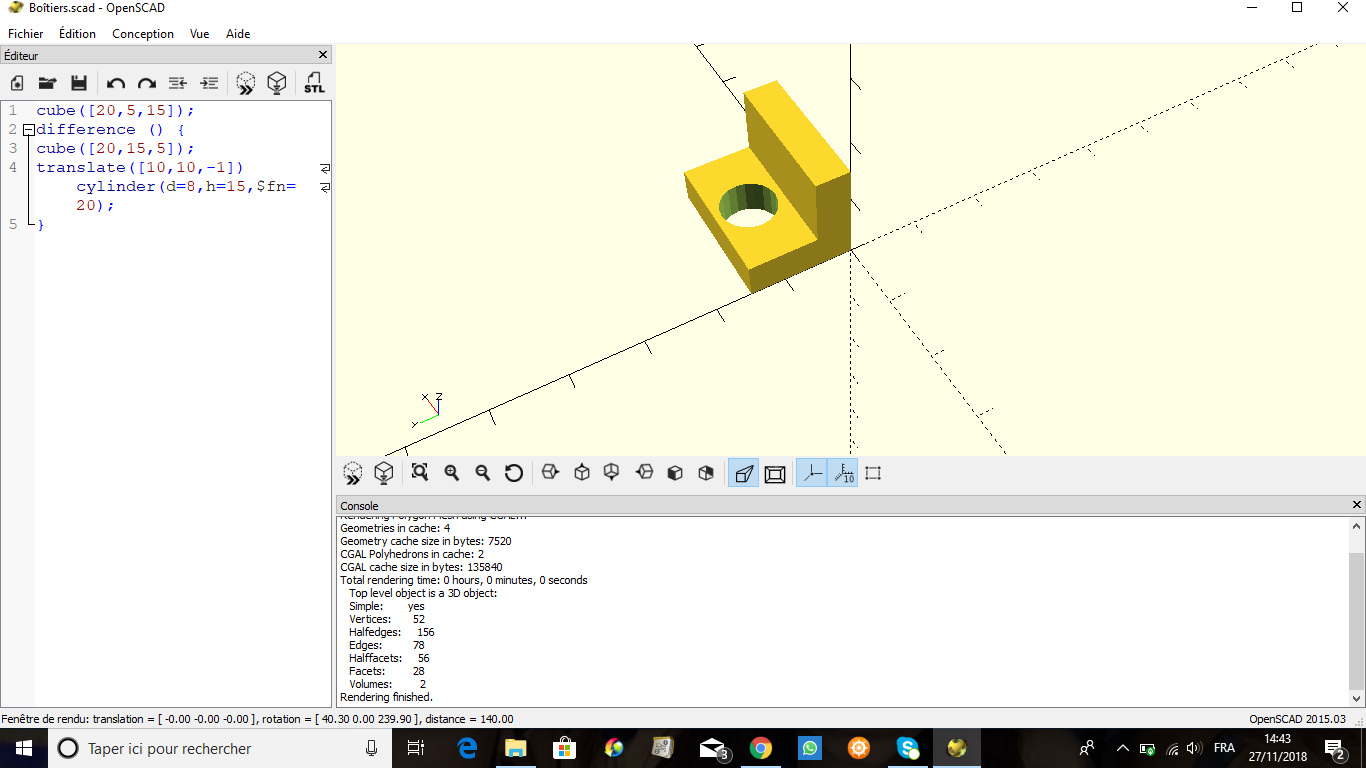Switch to the Top view
The width and height of the screenshot is (1366, 768).
click(x=582, y=473)
